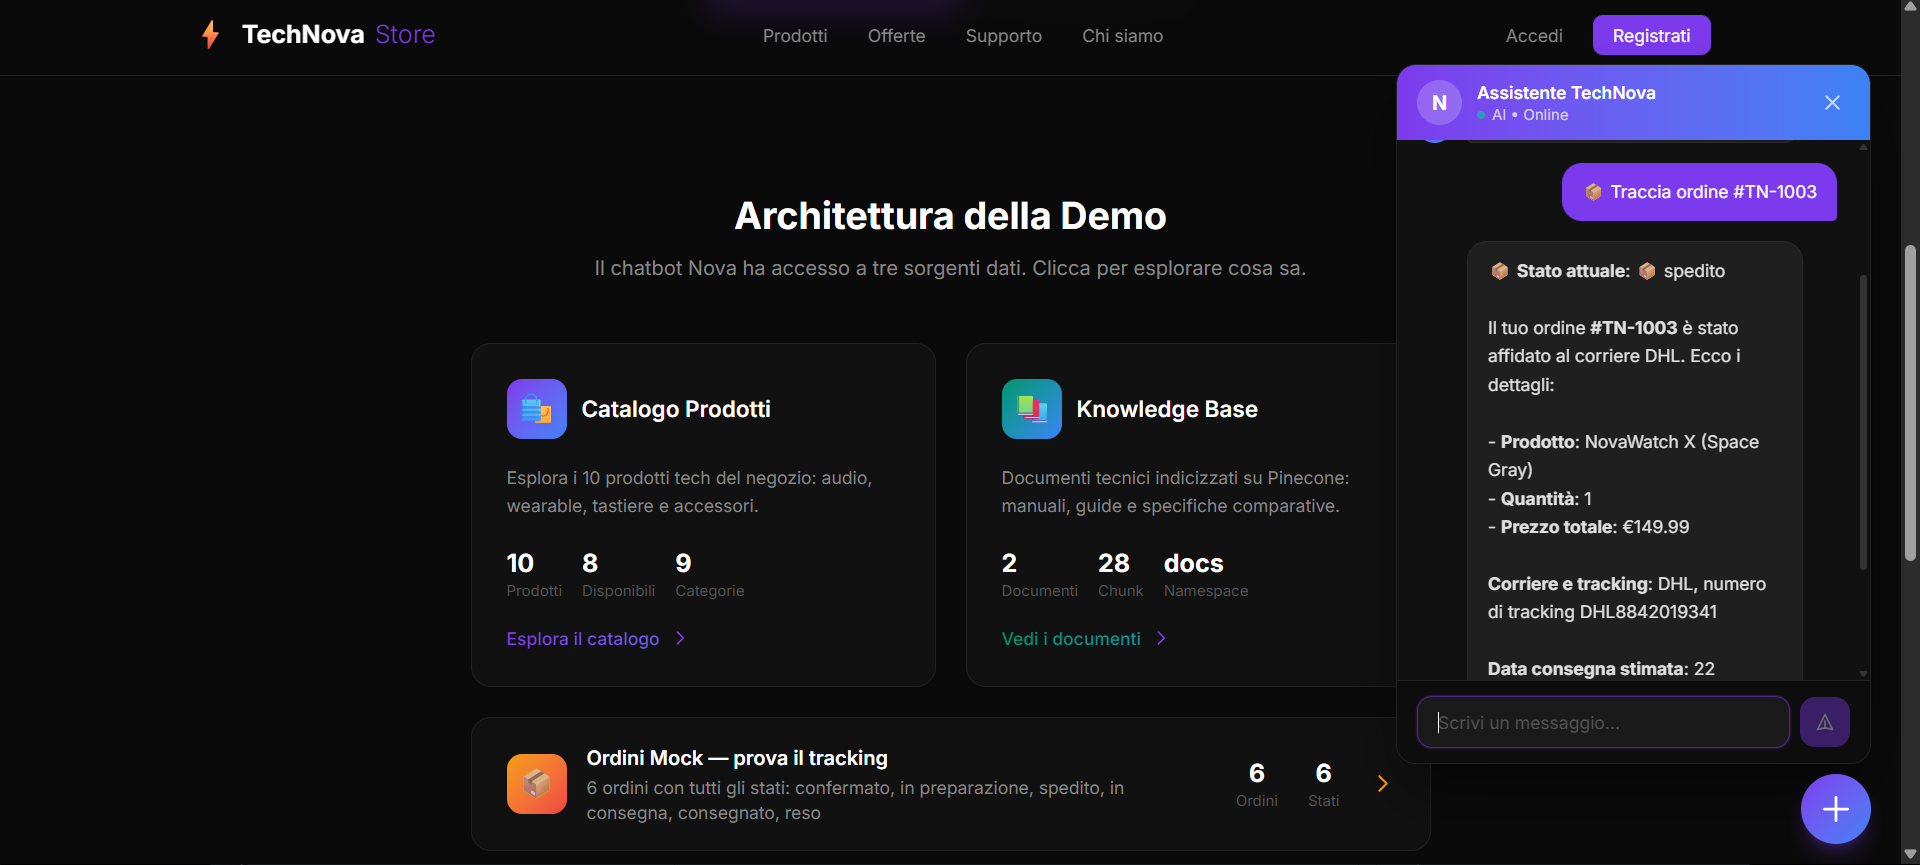The height and width of the screenshot is (865, 1920).
Task: Close the Assistente TechNova chat panel
Action: coord(1832,103)
